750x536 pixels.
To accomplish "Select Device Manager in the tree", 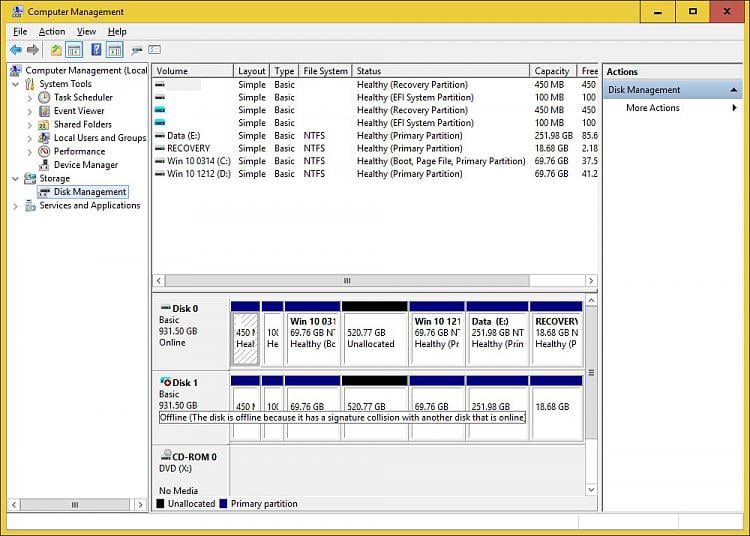I will (x=86, y=165).
